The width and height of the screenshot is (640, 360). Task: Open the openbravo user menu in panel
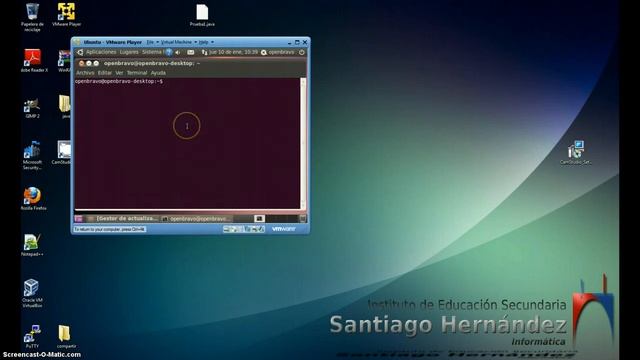click(x=278, y=52)
